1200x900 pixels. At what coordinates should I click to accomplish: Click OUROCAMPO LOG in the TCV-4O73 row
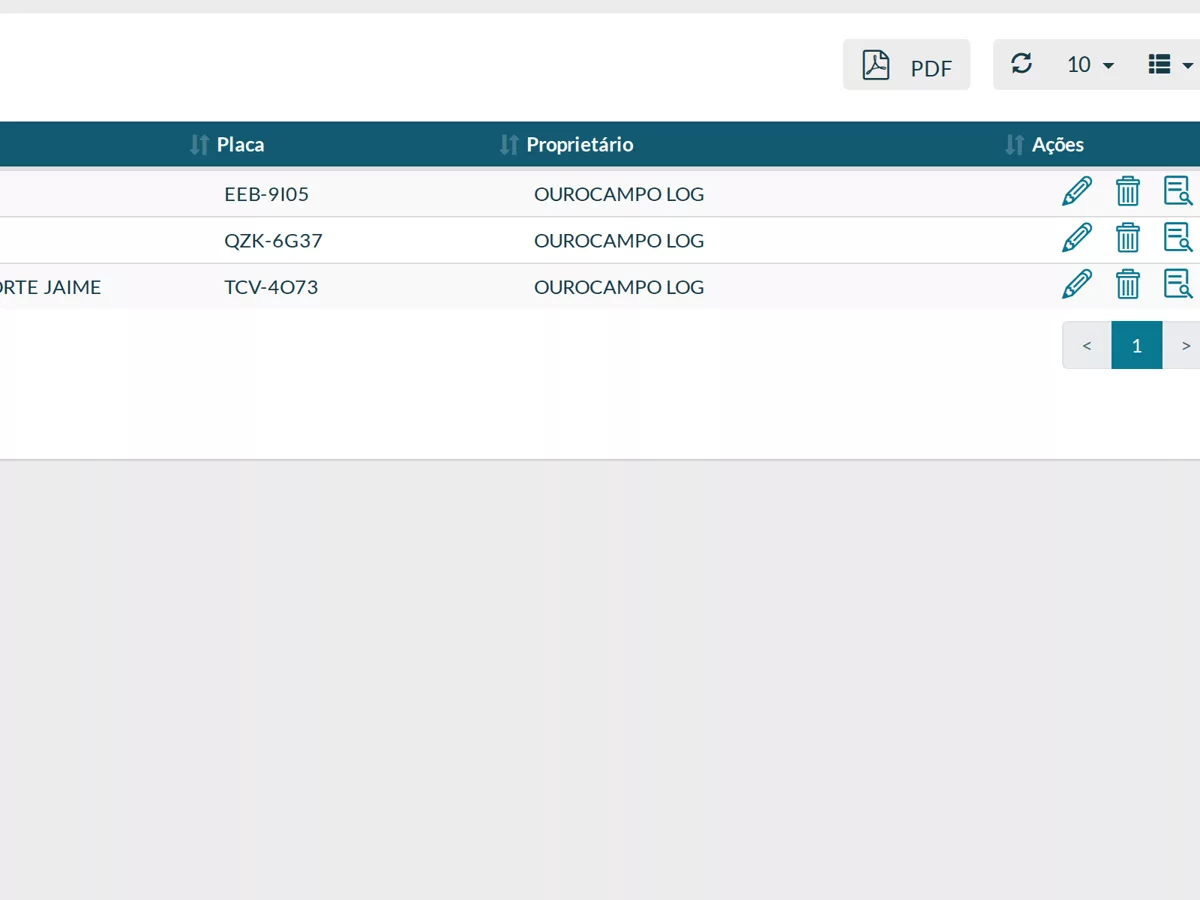[619, 287]
